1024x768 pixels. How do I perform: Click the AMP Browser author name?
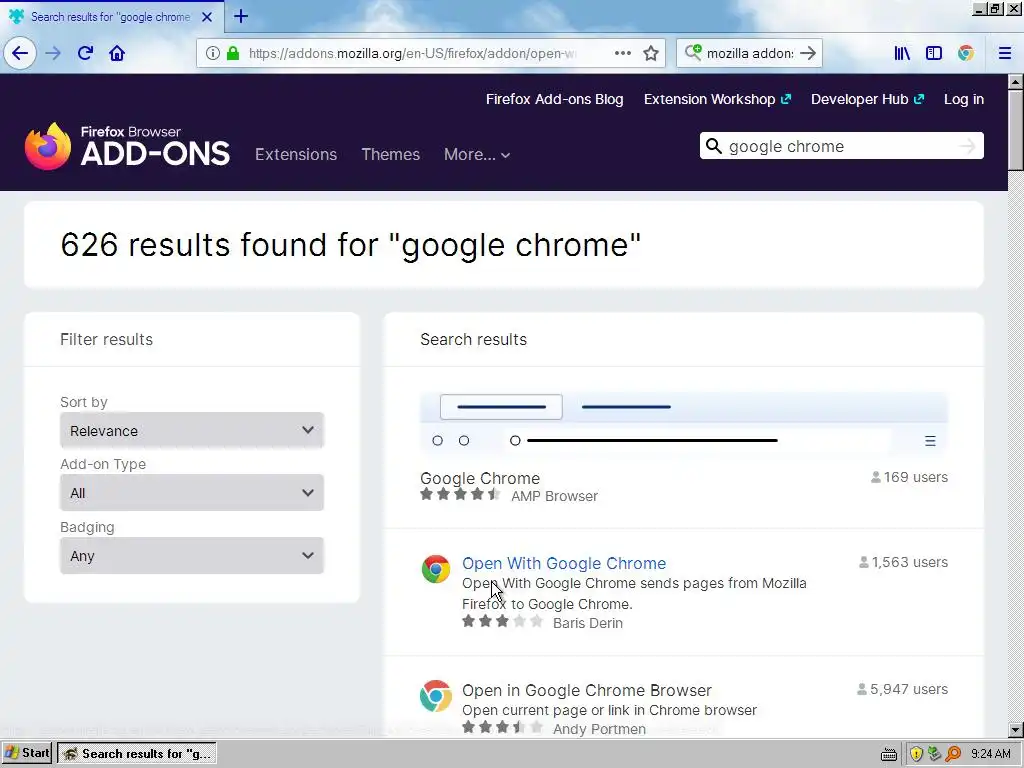(x=554, y=496)
